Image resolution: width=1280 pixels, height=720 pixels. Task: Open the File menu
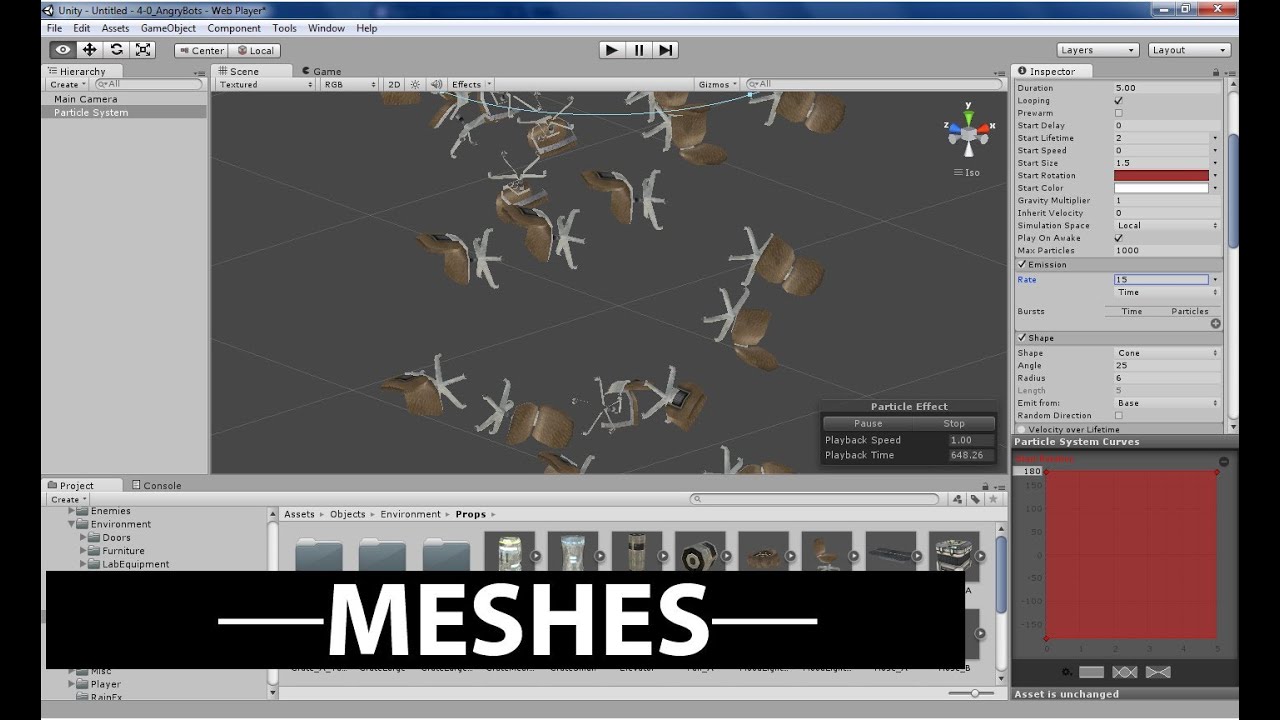pyautogui.click(x=54, y=28)
